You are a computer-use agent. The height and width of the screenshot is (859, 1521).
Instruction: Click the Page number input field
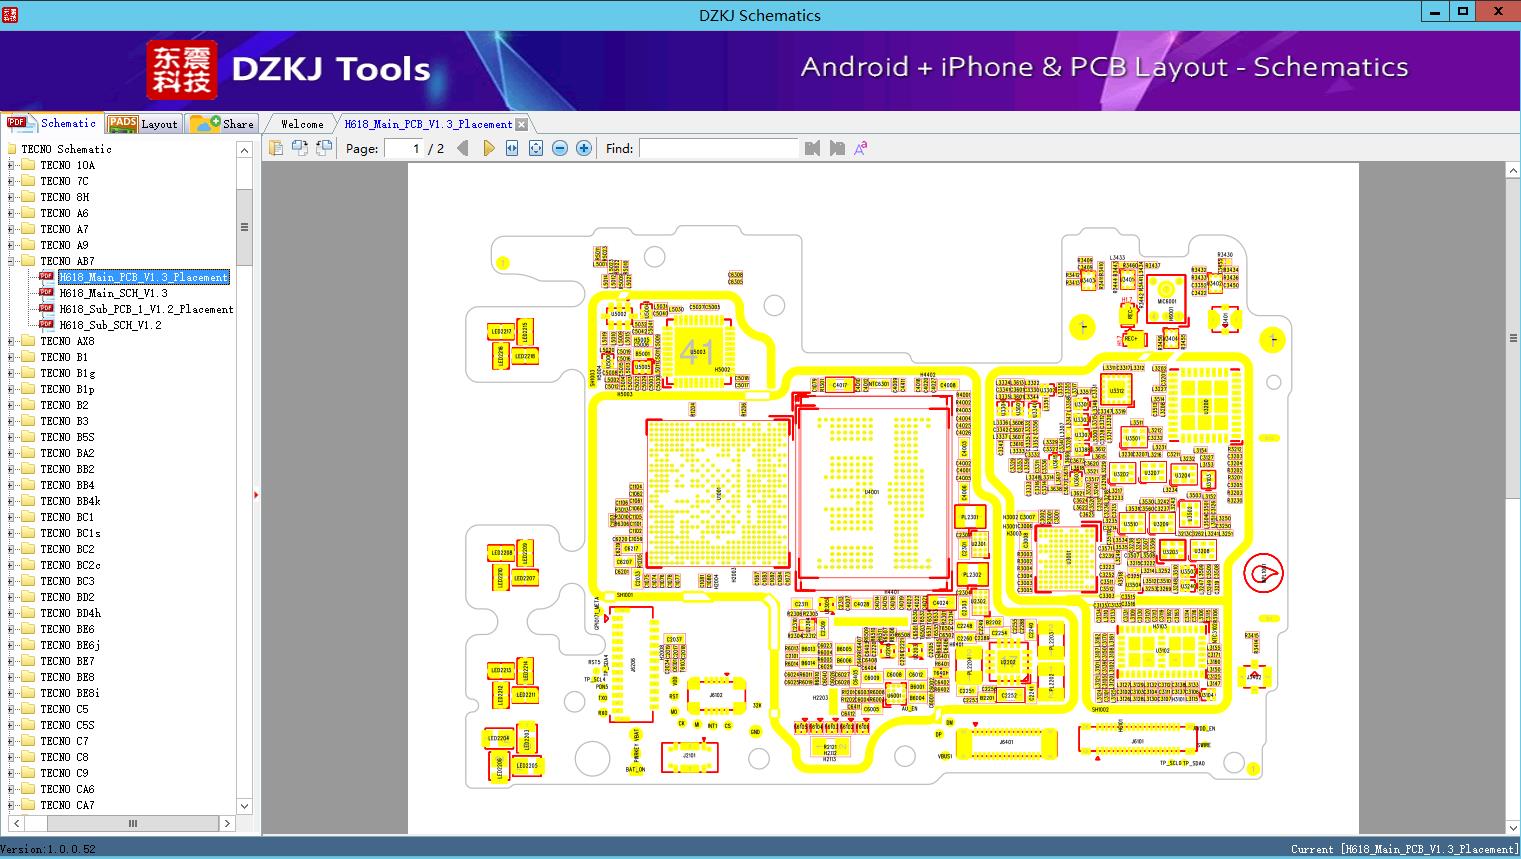404,148
